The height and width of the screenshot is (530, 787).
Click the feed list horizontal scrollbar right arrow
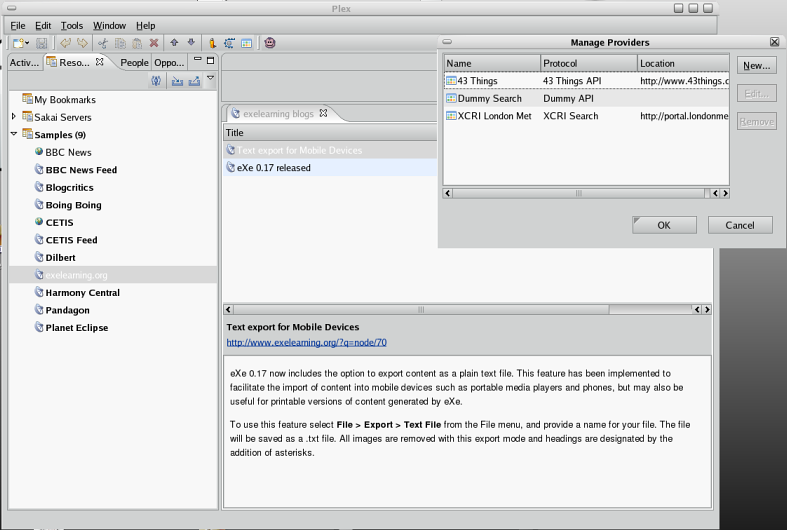tap(707, 310)
